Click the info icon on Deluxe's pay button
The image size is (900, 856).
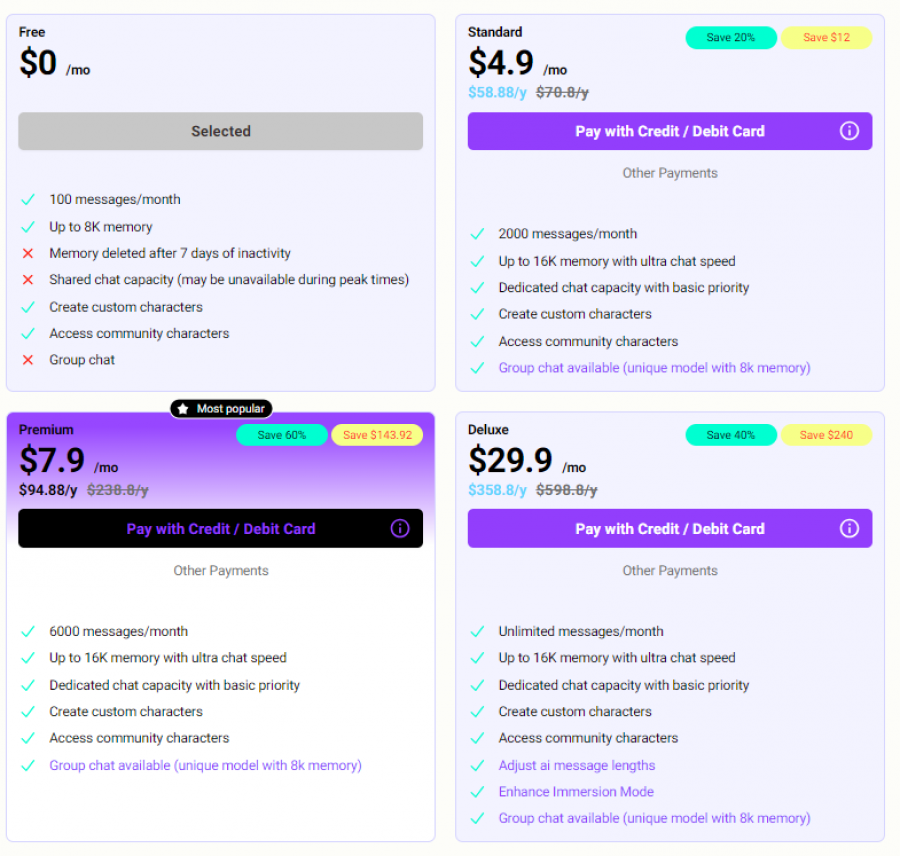click(x=849, y=528)
